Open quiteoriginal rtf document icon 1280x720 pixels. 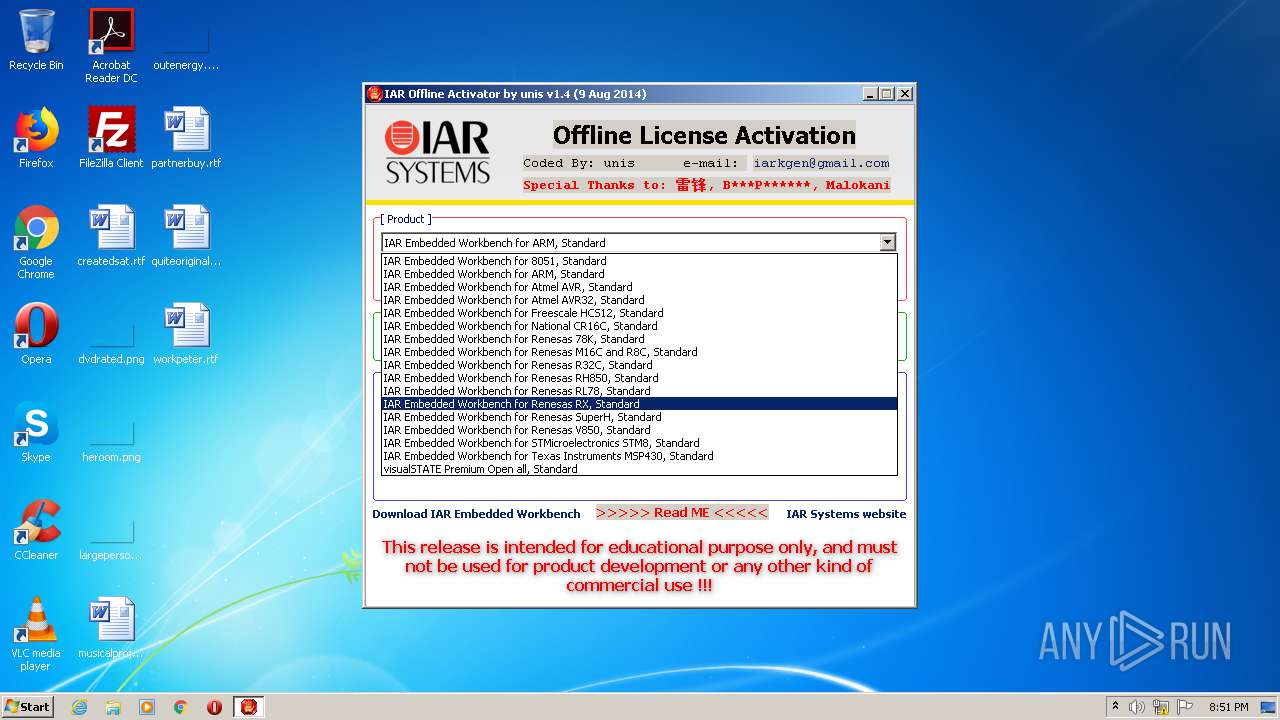186,236
